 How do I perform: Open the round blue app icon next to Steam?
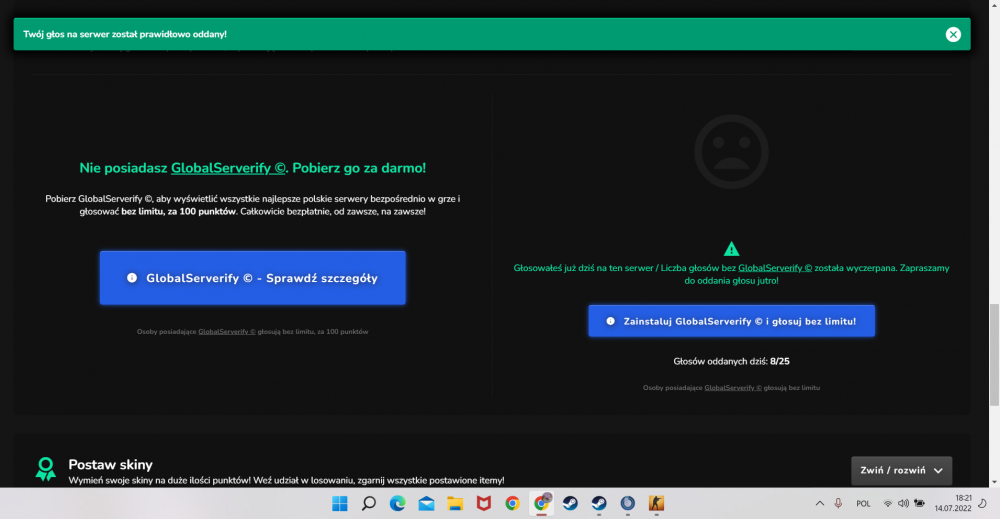pyautogui.click(x=628, y=504)
